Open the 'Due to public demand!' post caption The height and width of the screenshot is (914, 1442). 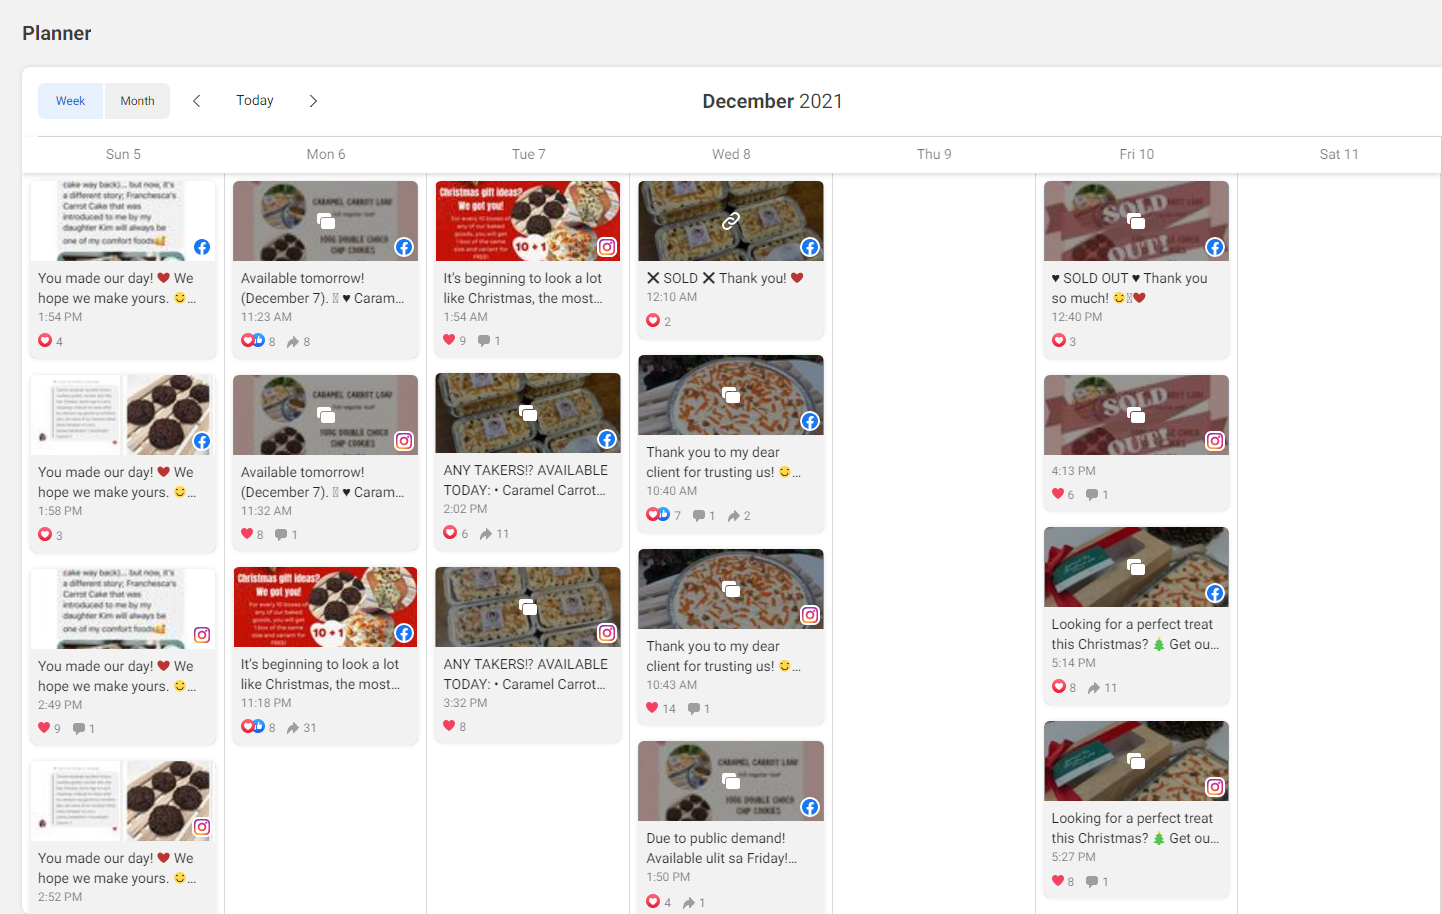pos(722,848)
